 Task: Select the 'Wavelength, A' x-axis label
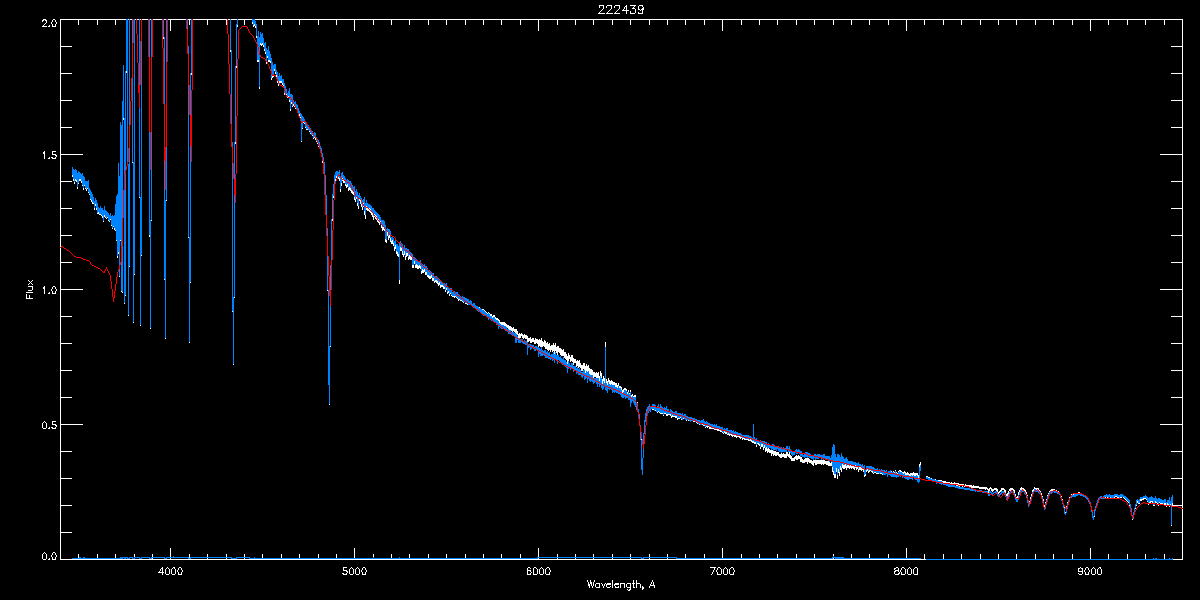pyautogui.click(x=621, y=584)
